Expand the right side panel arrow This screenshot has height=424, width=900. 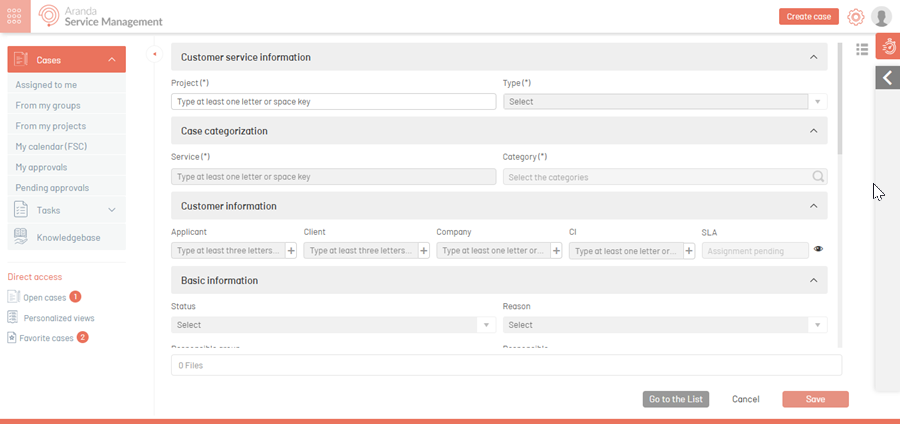click(887, 78)
